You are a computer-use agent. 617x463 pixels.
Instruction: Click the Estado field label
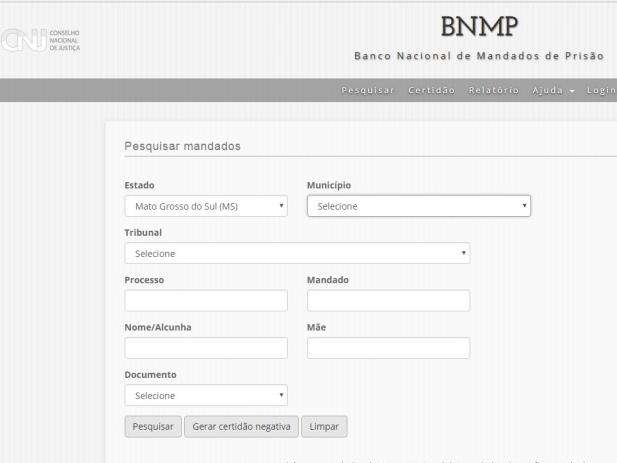pyautogui.click(x=139, y=185)
